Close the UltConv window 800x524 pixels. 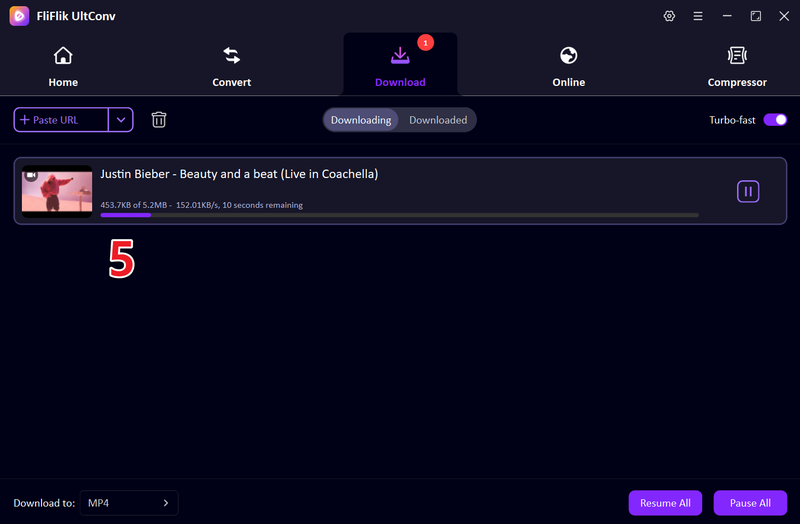784,16
